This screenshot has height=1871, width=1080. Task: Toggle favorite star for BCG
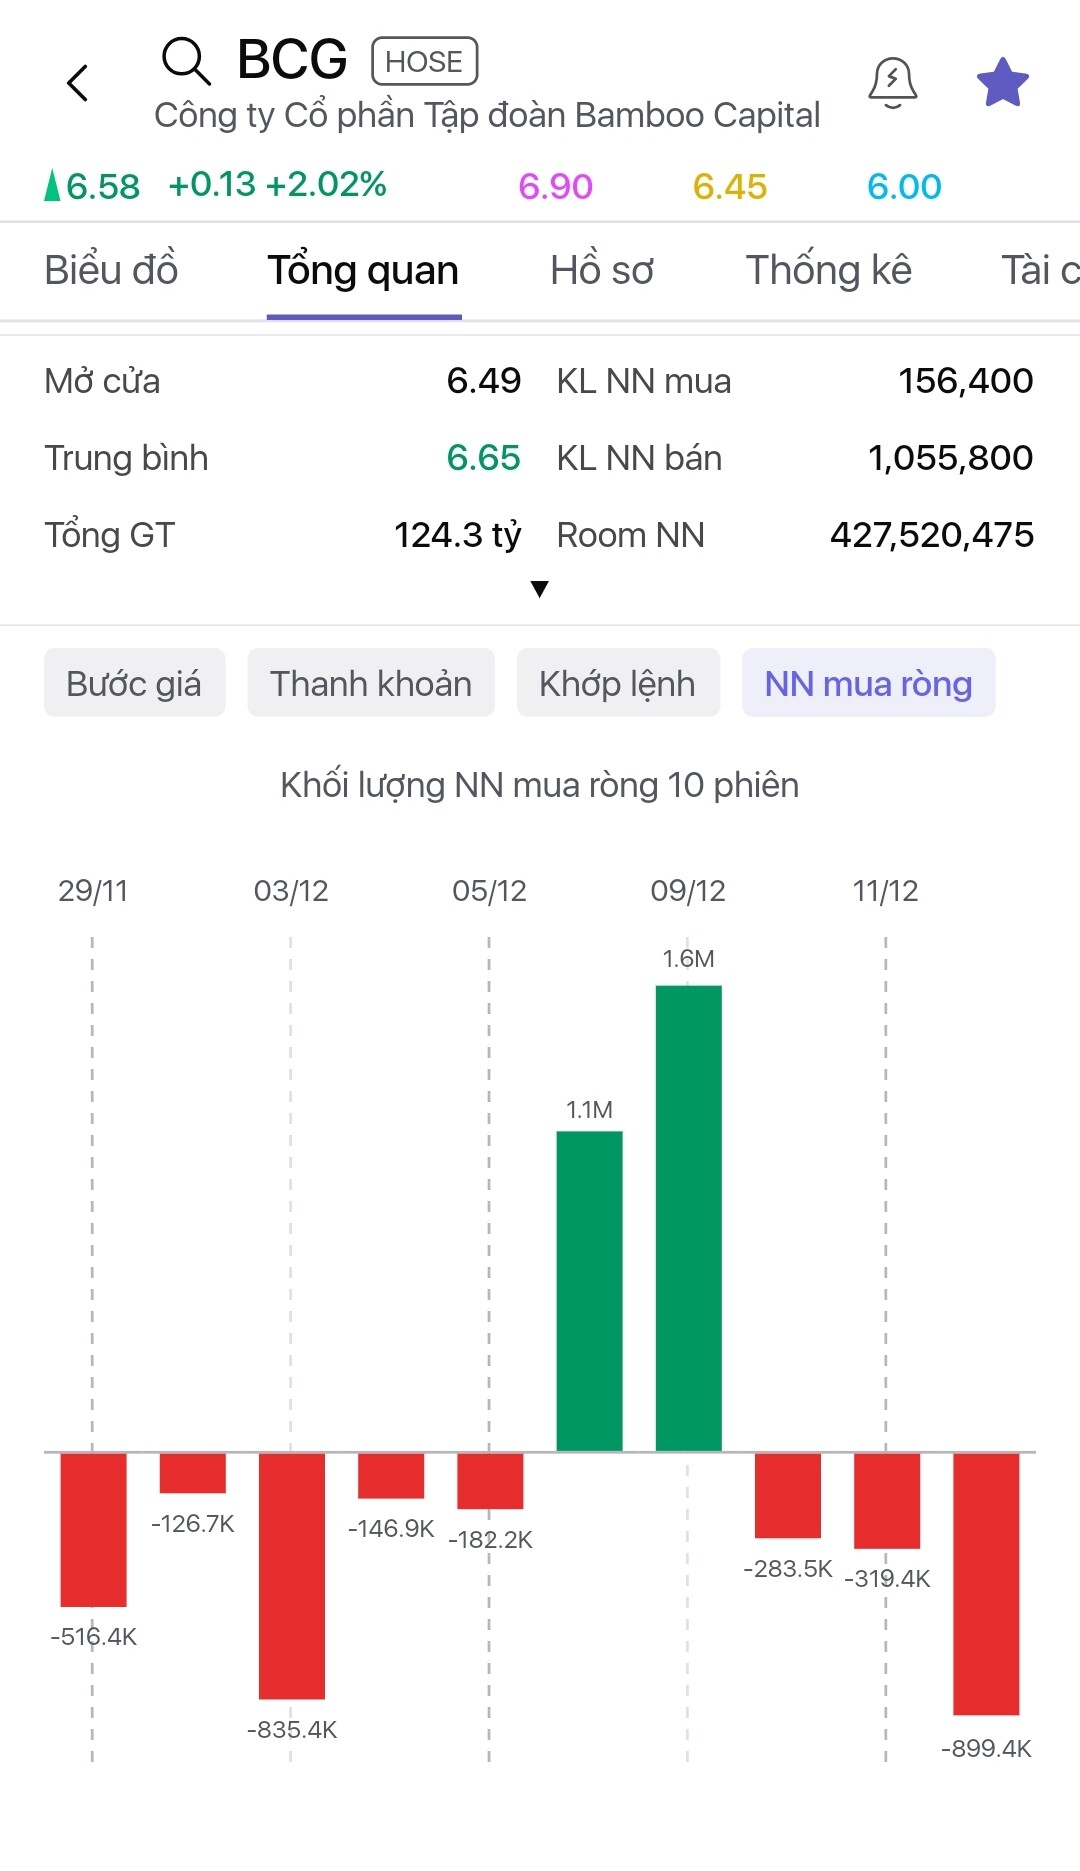[x=1002, y=83]
